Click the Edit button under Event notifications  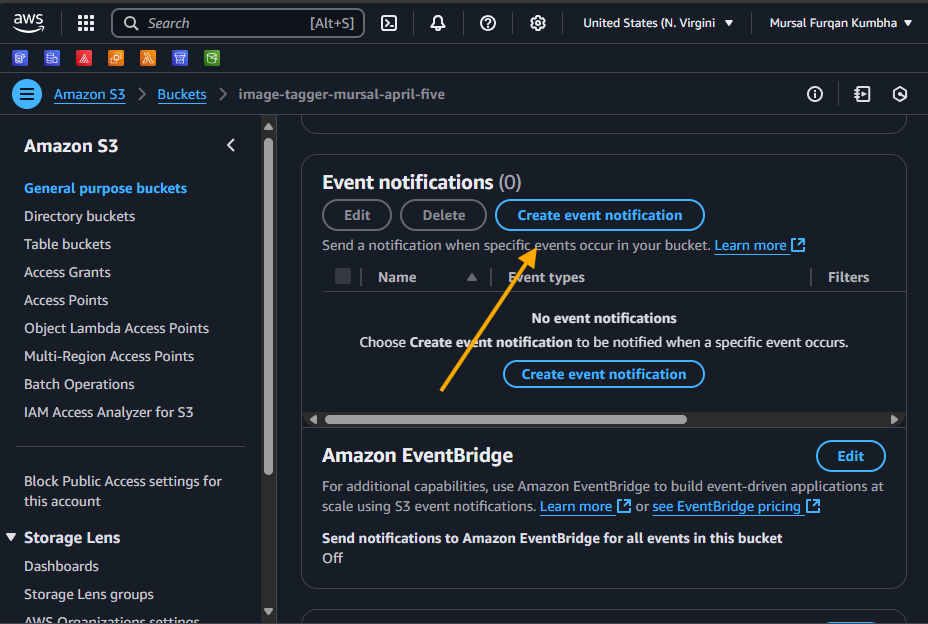click(357, 215)
